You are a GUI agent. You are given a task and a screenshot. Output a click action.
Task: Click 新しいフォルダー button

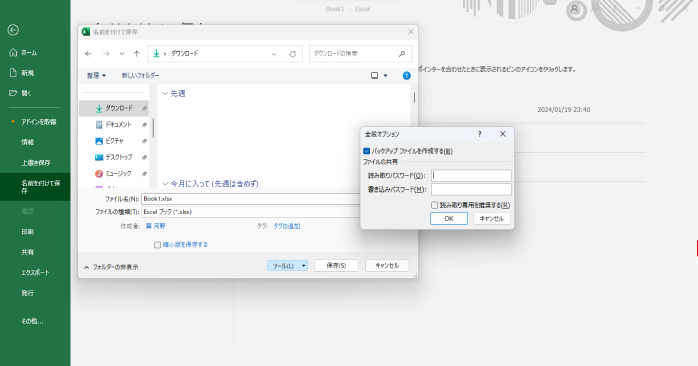point(140,76)
